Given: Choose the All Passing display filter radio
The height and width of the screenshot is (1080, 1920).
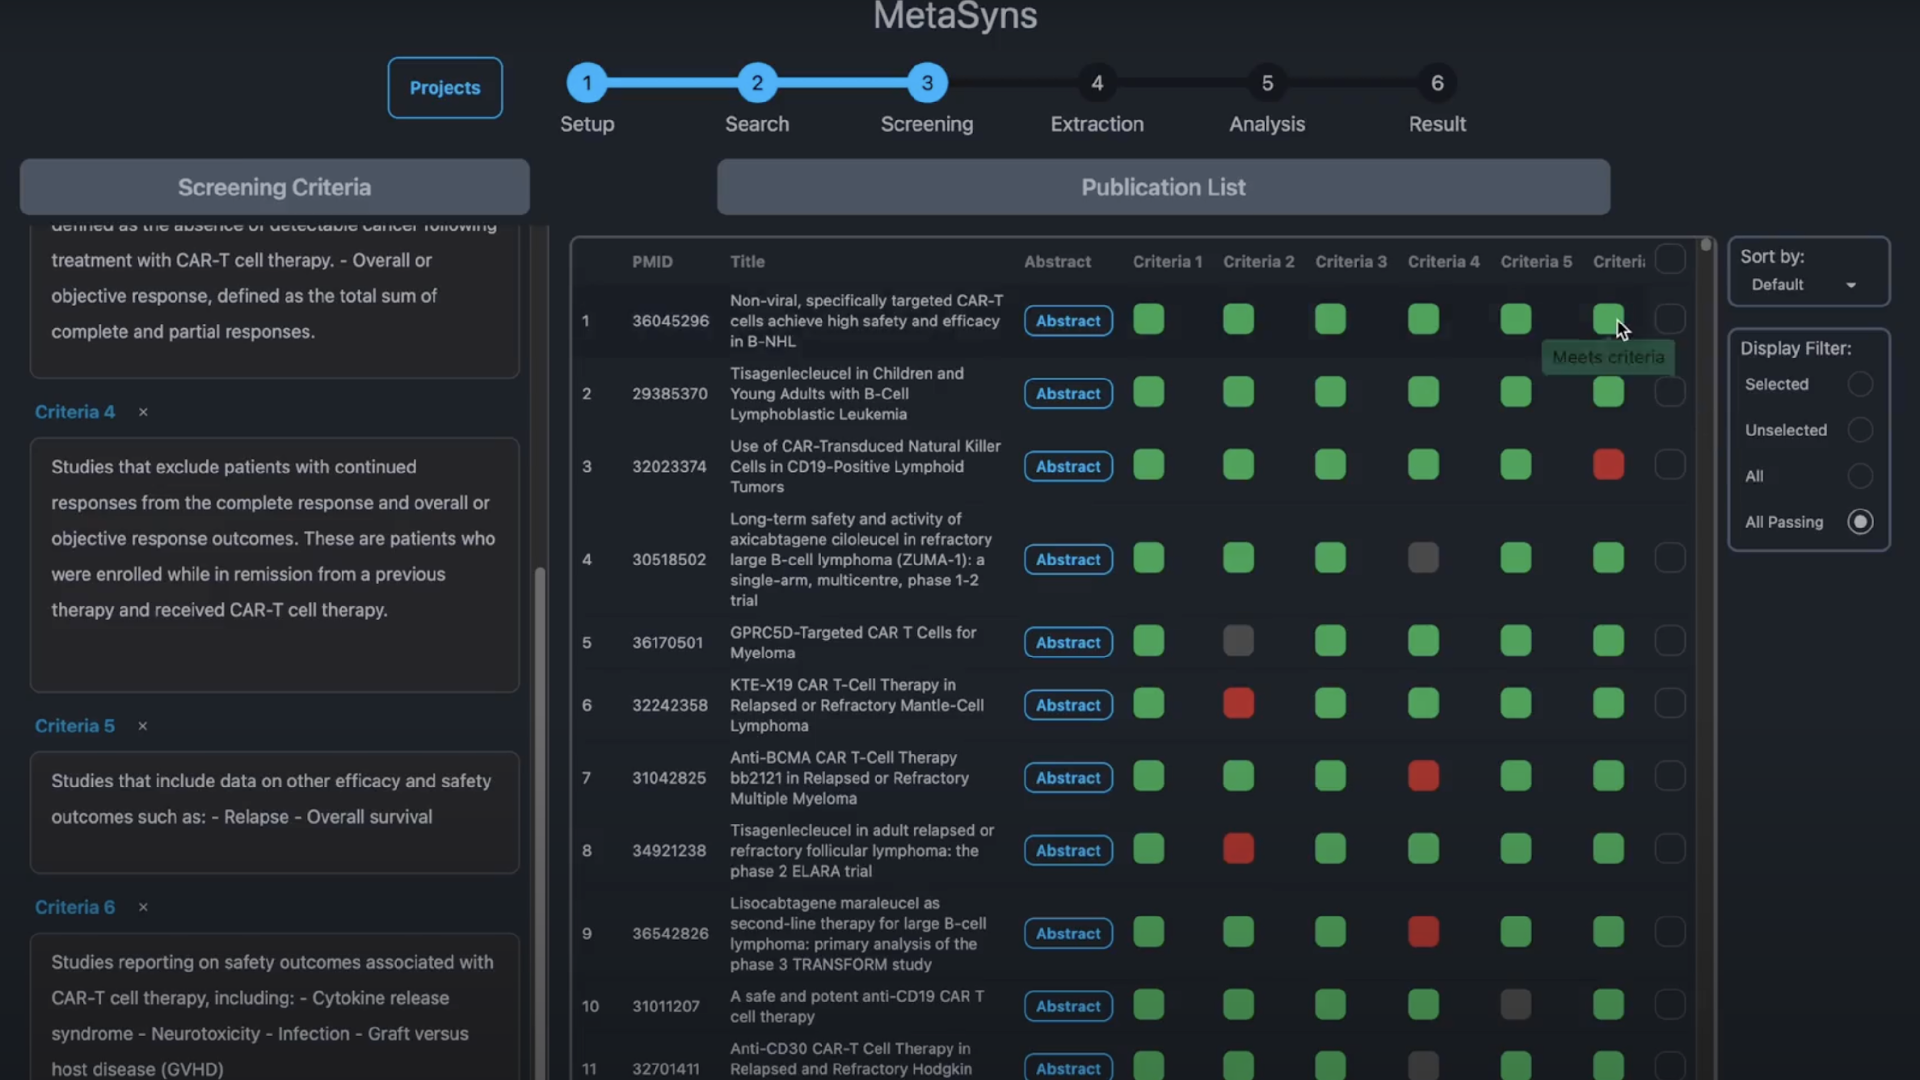Looking at the screenshot, I should click(1860, 522).
